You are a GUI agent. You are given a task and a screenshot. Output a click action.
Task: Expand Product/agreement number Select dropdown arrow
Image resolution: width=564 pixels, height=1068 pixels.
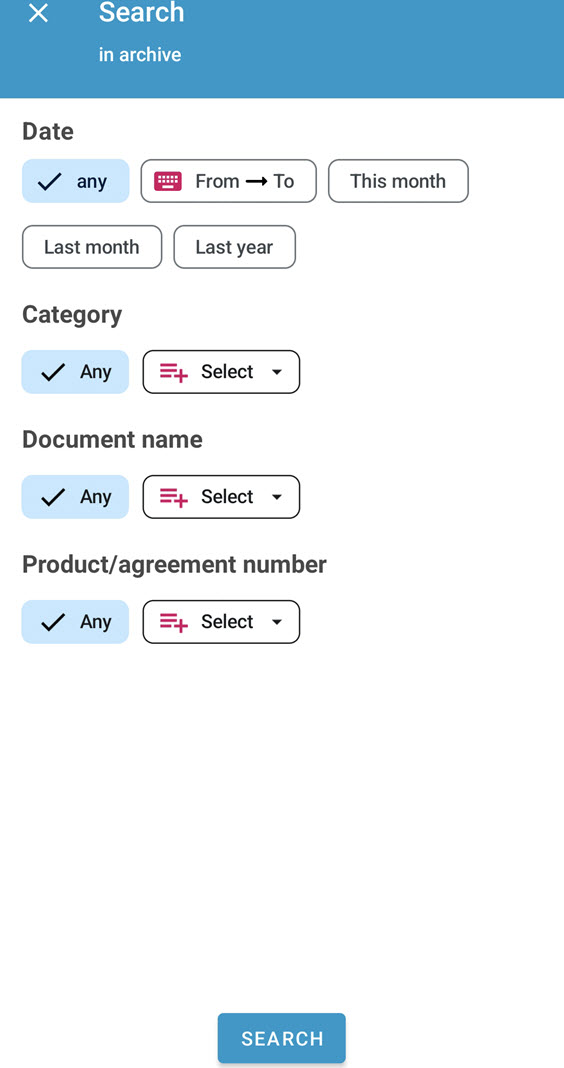[277, 622]
